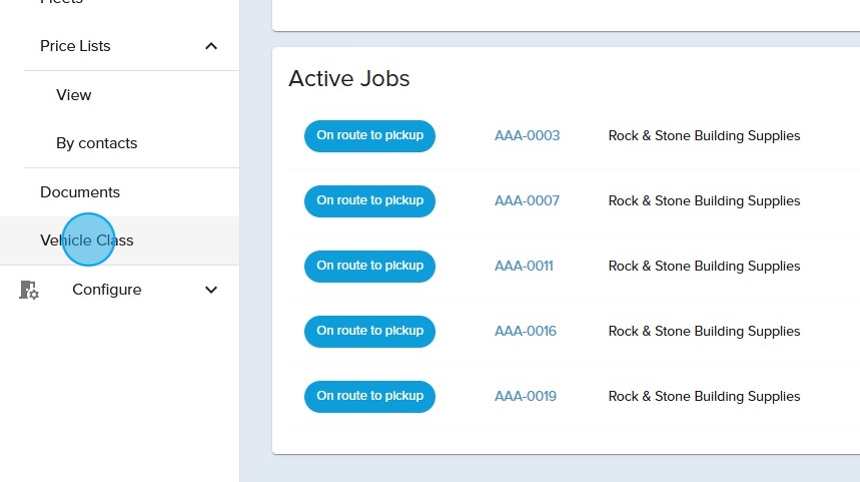Open job link AAA-0016

[x=525, y=331]
